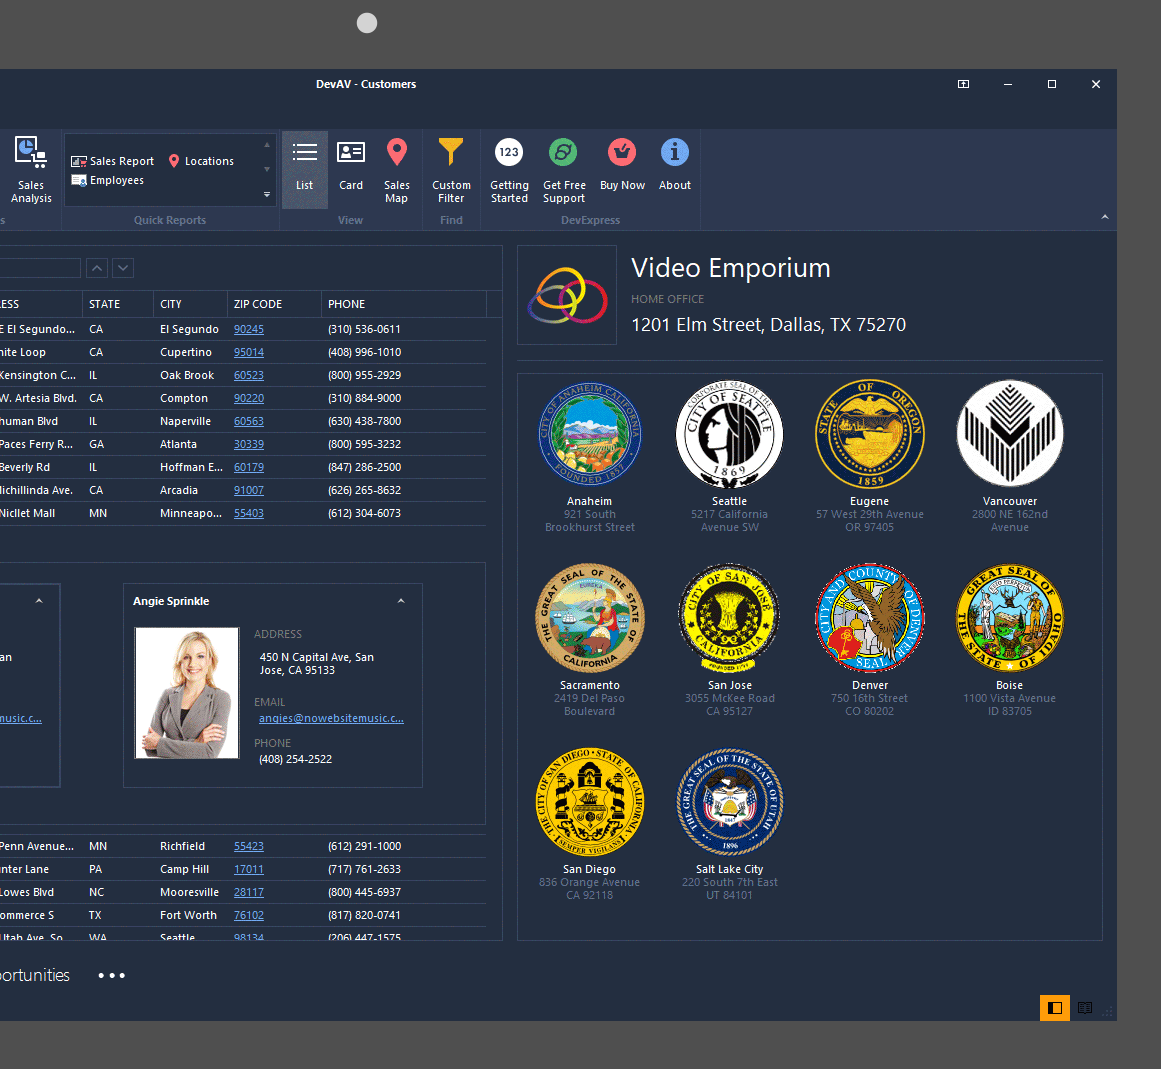This screenshot has width=1161, height=1069.
Task: Select the Camp Hill row
Action: pyautogui.click(x=243, y=869)
